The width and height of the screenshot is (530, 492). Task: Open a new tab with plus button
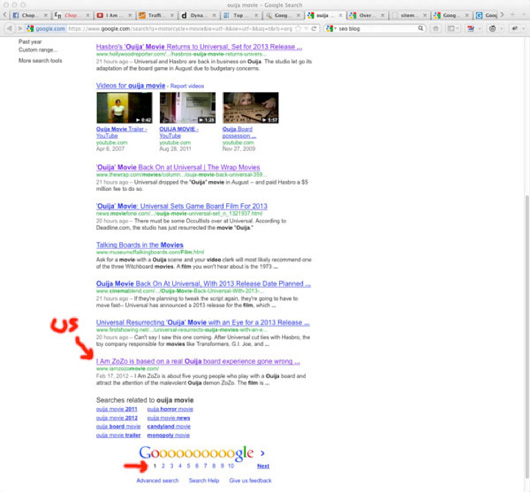[512, 15]
